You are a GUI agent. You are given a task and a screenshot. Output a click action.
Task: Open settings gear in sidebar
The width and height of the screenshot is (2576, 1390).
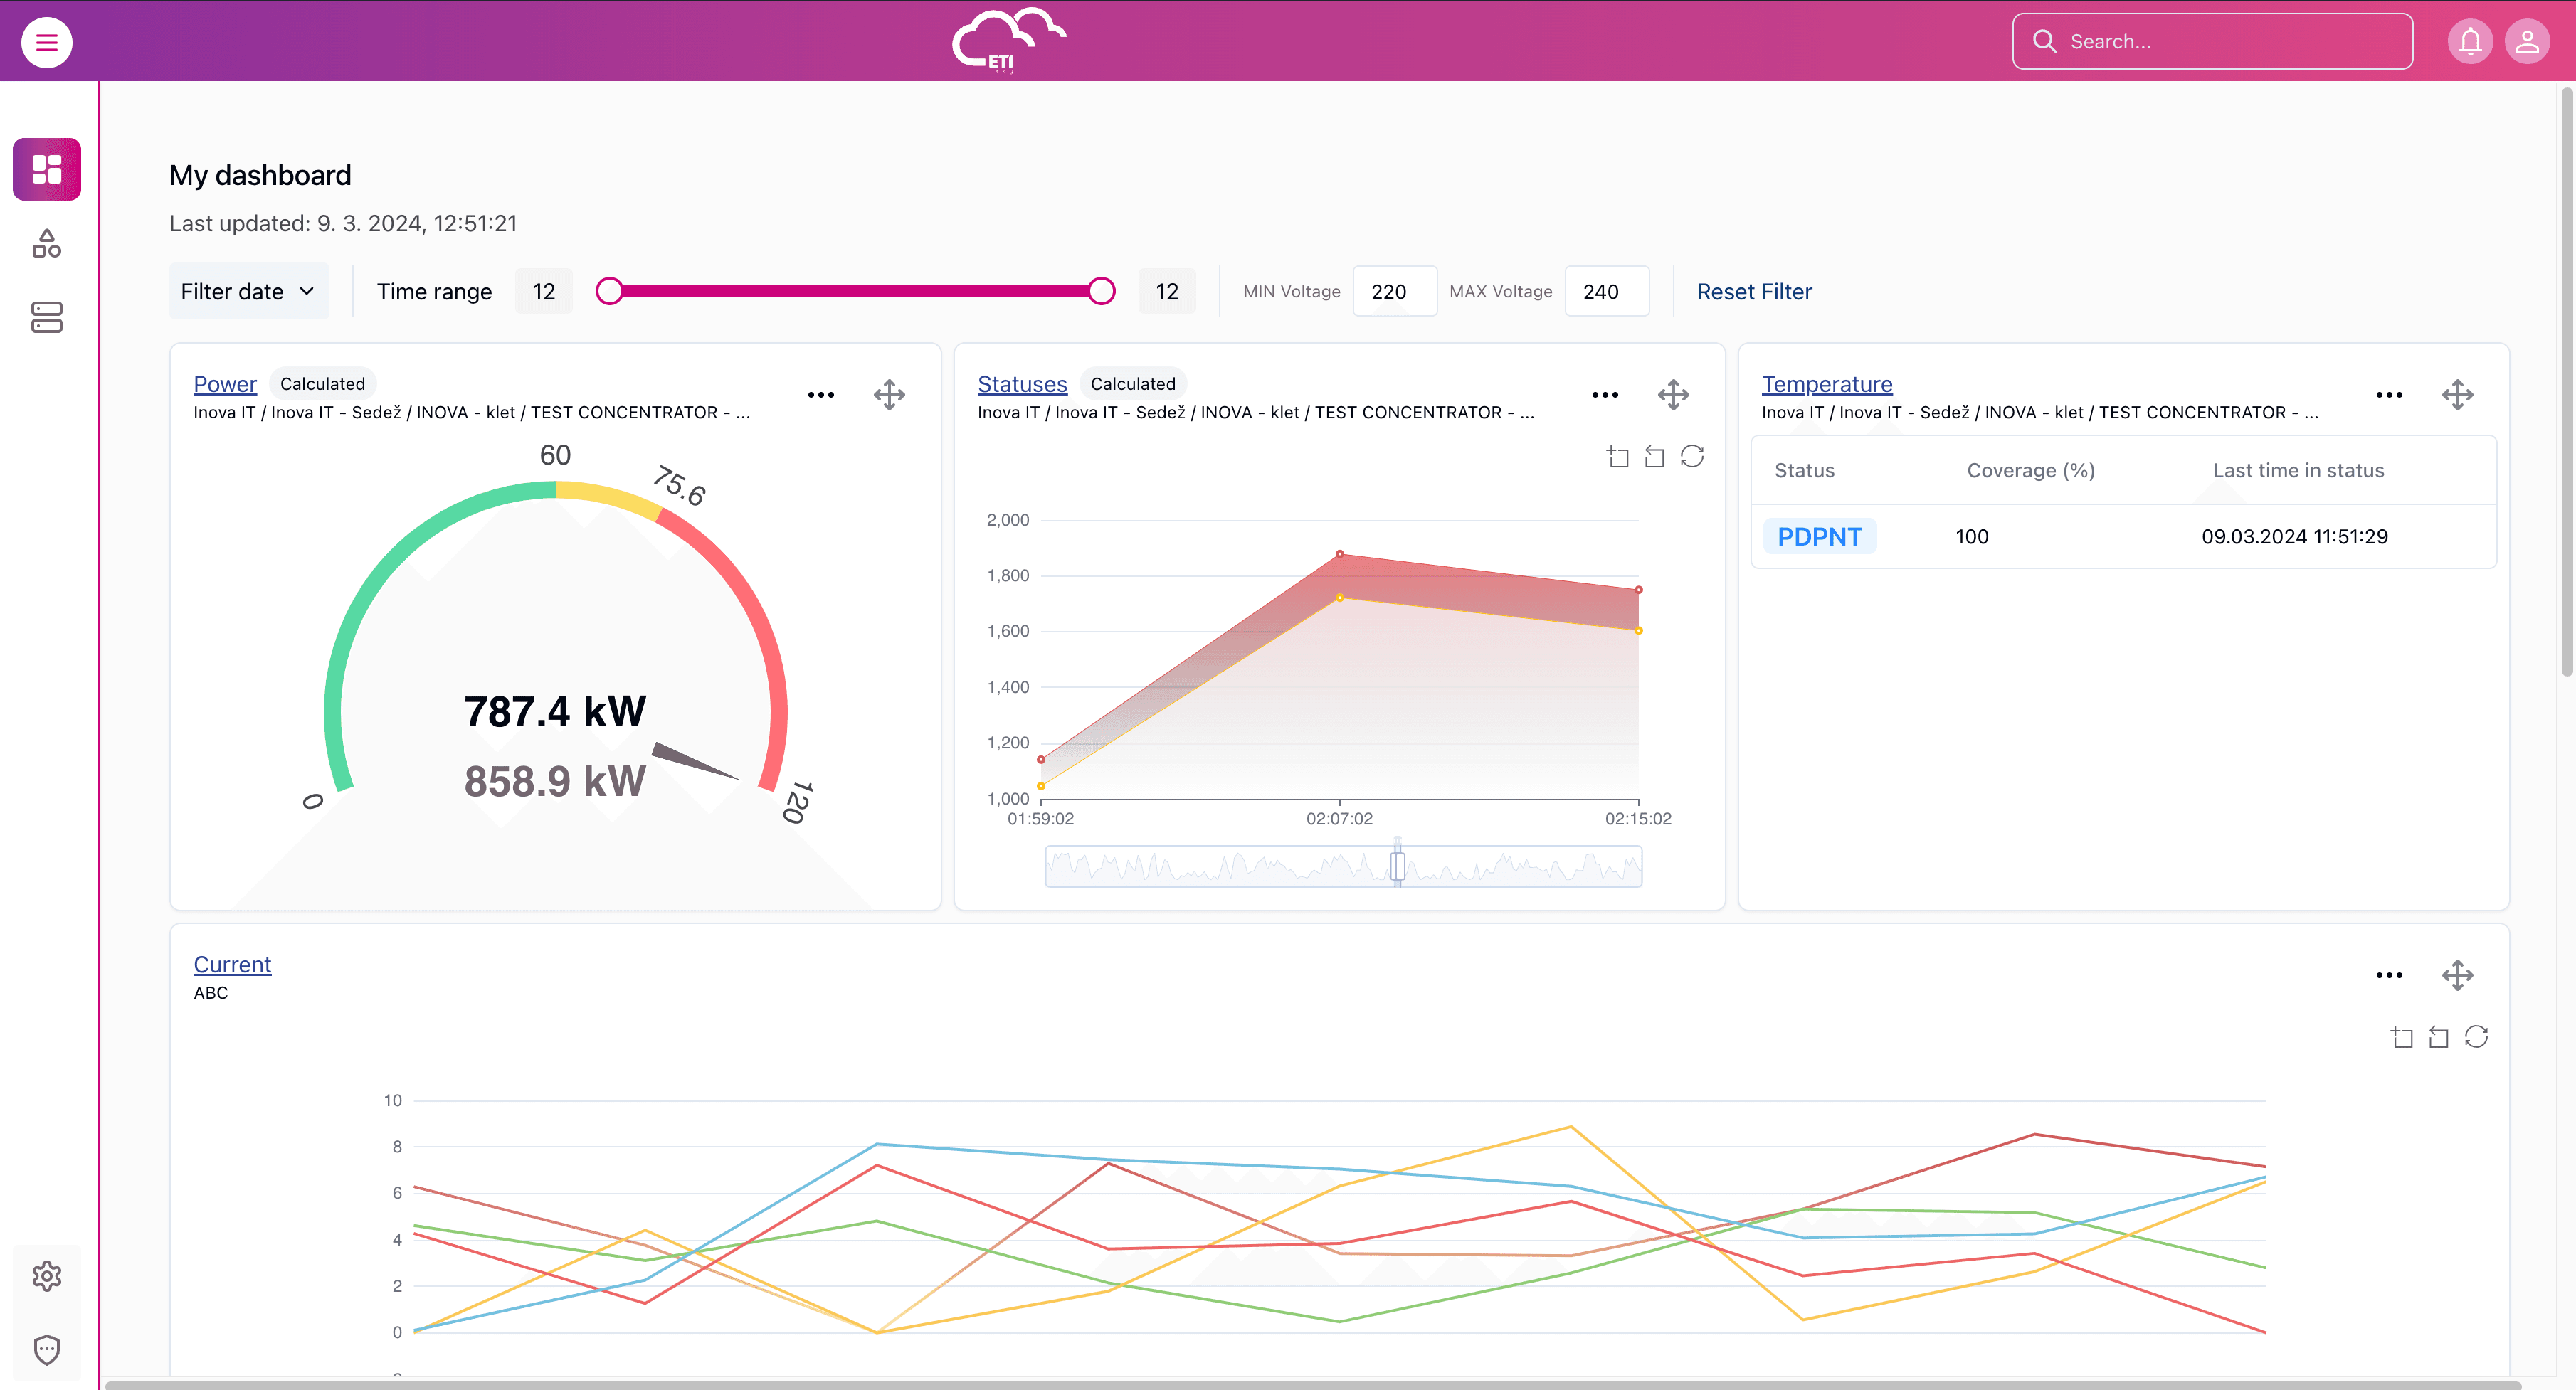(47, 1276)
